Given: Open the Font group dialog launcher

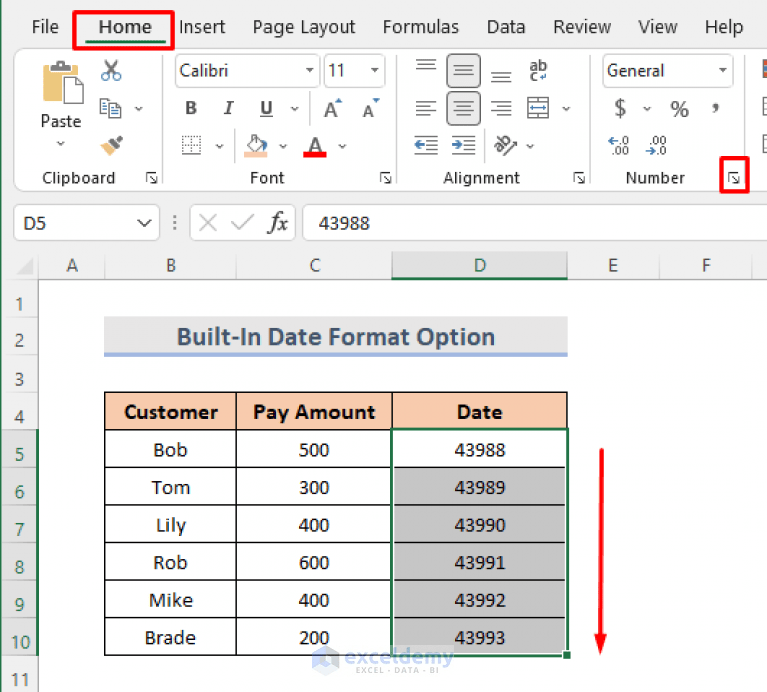Looking at the screenshot, I should click(385, 178).
